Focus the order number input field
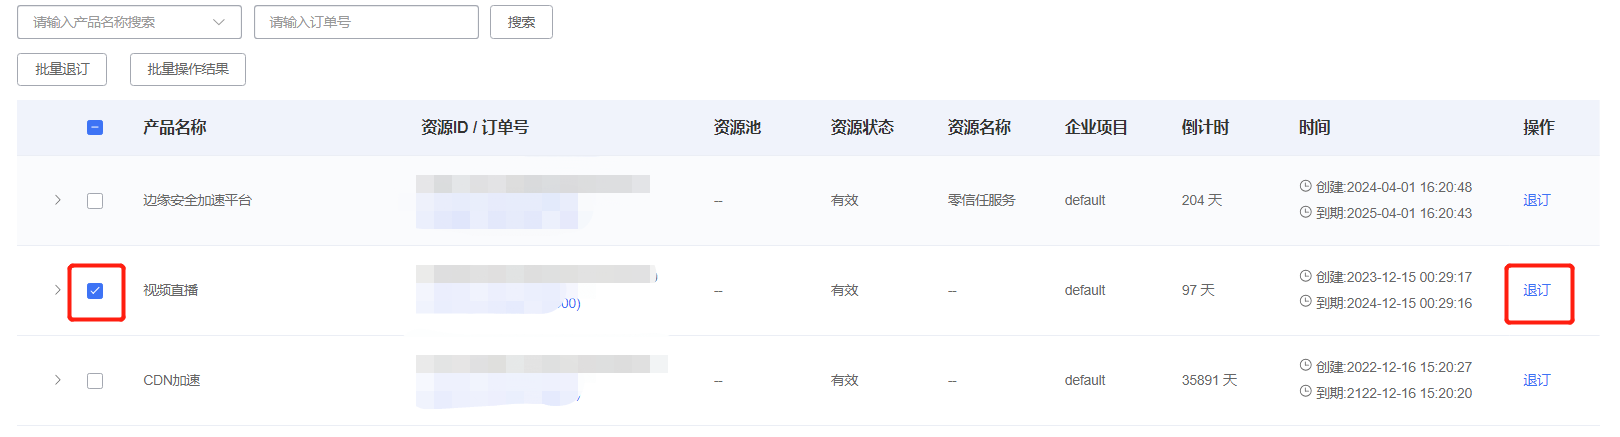1620x437 pixels. [366, 22]
